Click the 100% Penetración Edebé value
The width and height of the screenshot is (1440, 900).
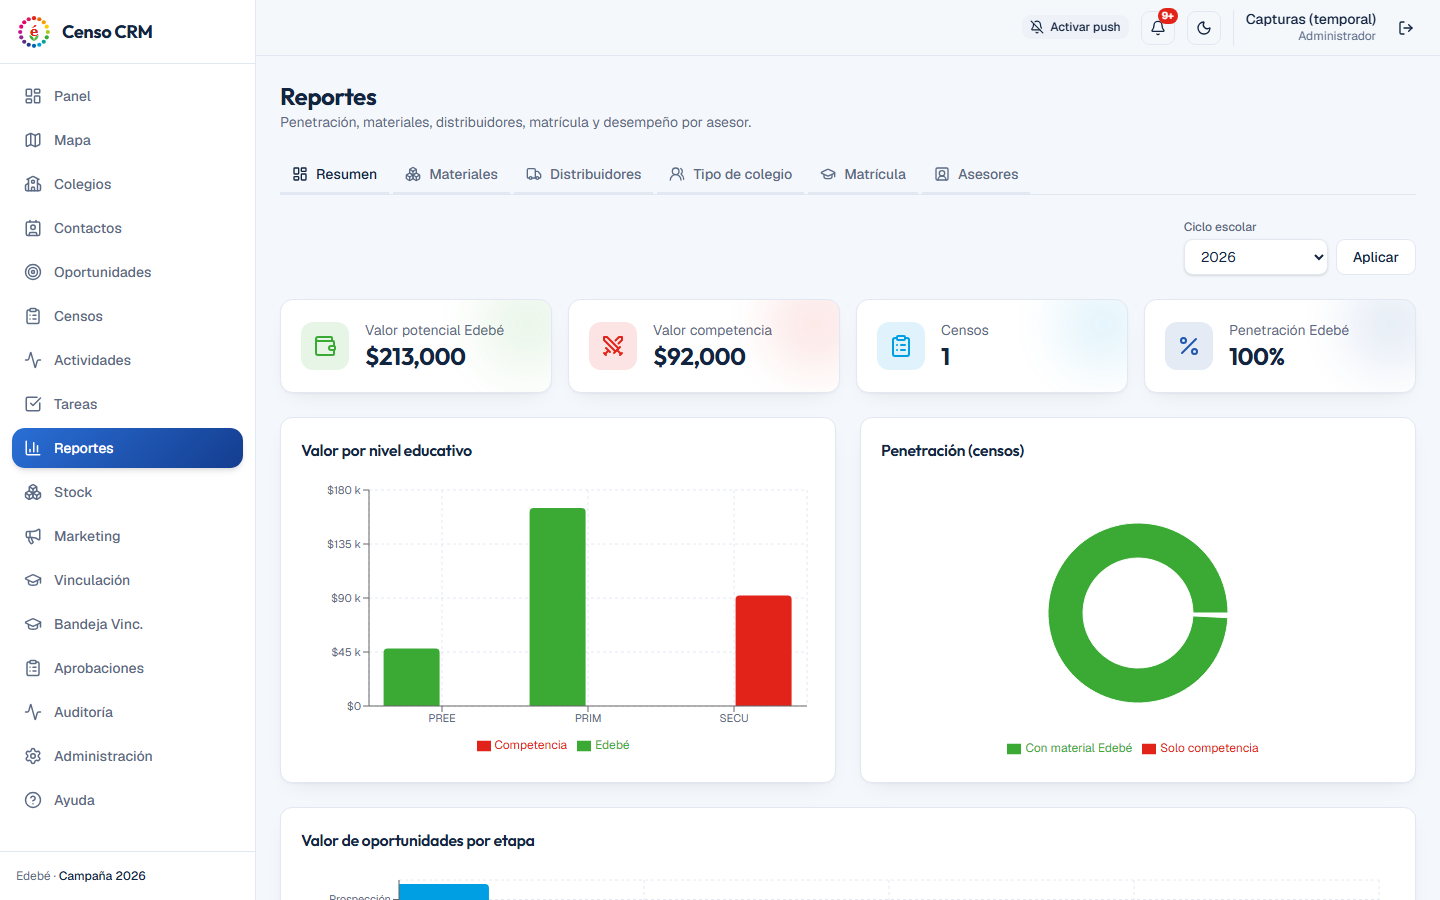click(1257, 357)
